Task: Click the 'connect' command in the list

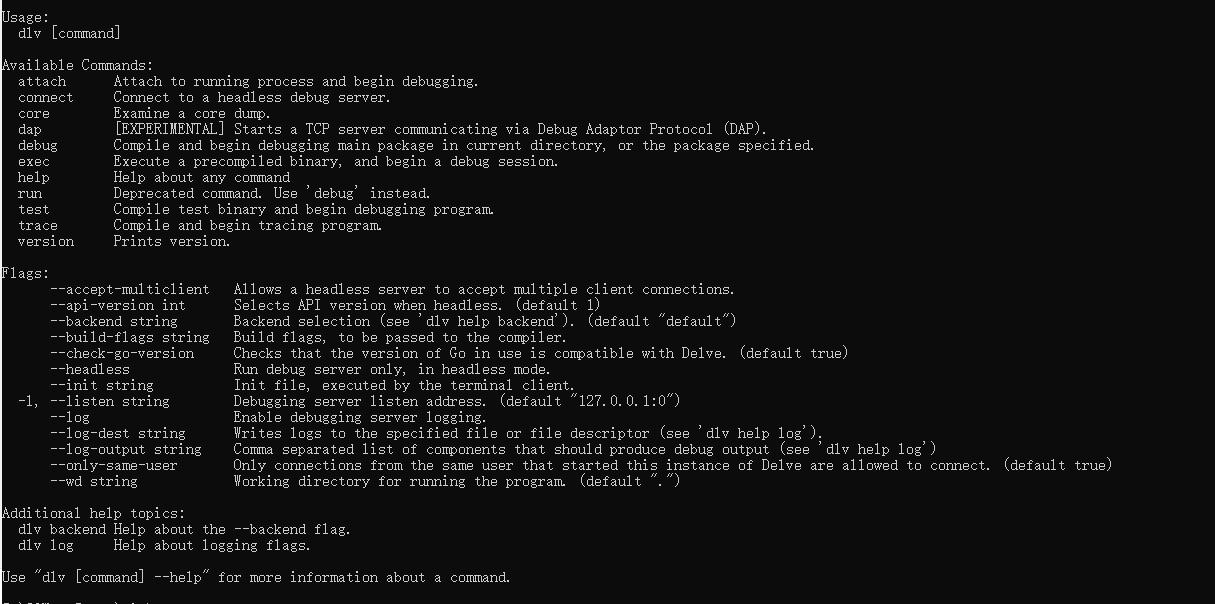Action: pos(46,97)
